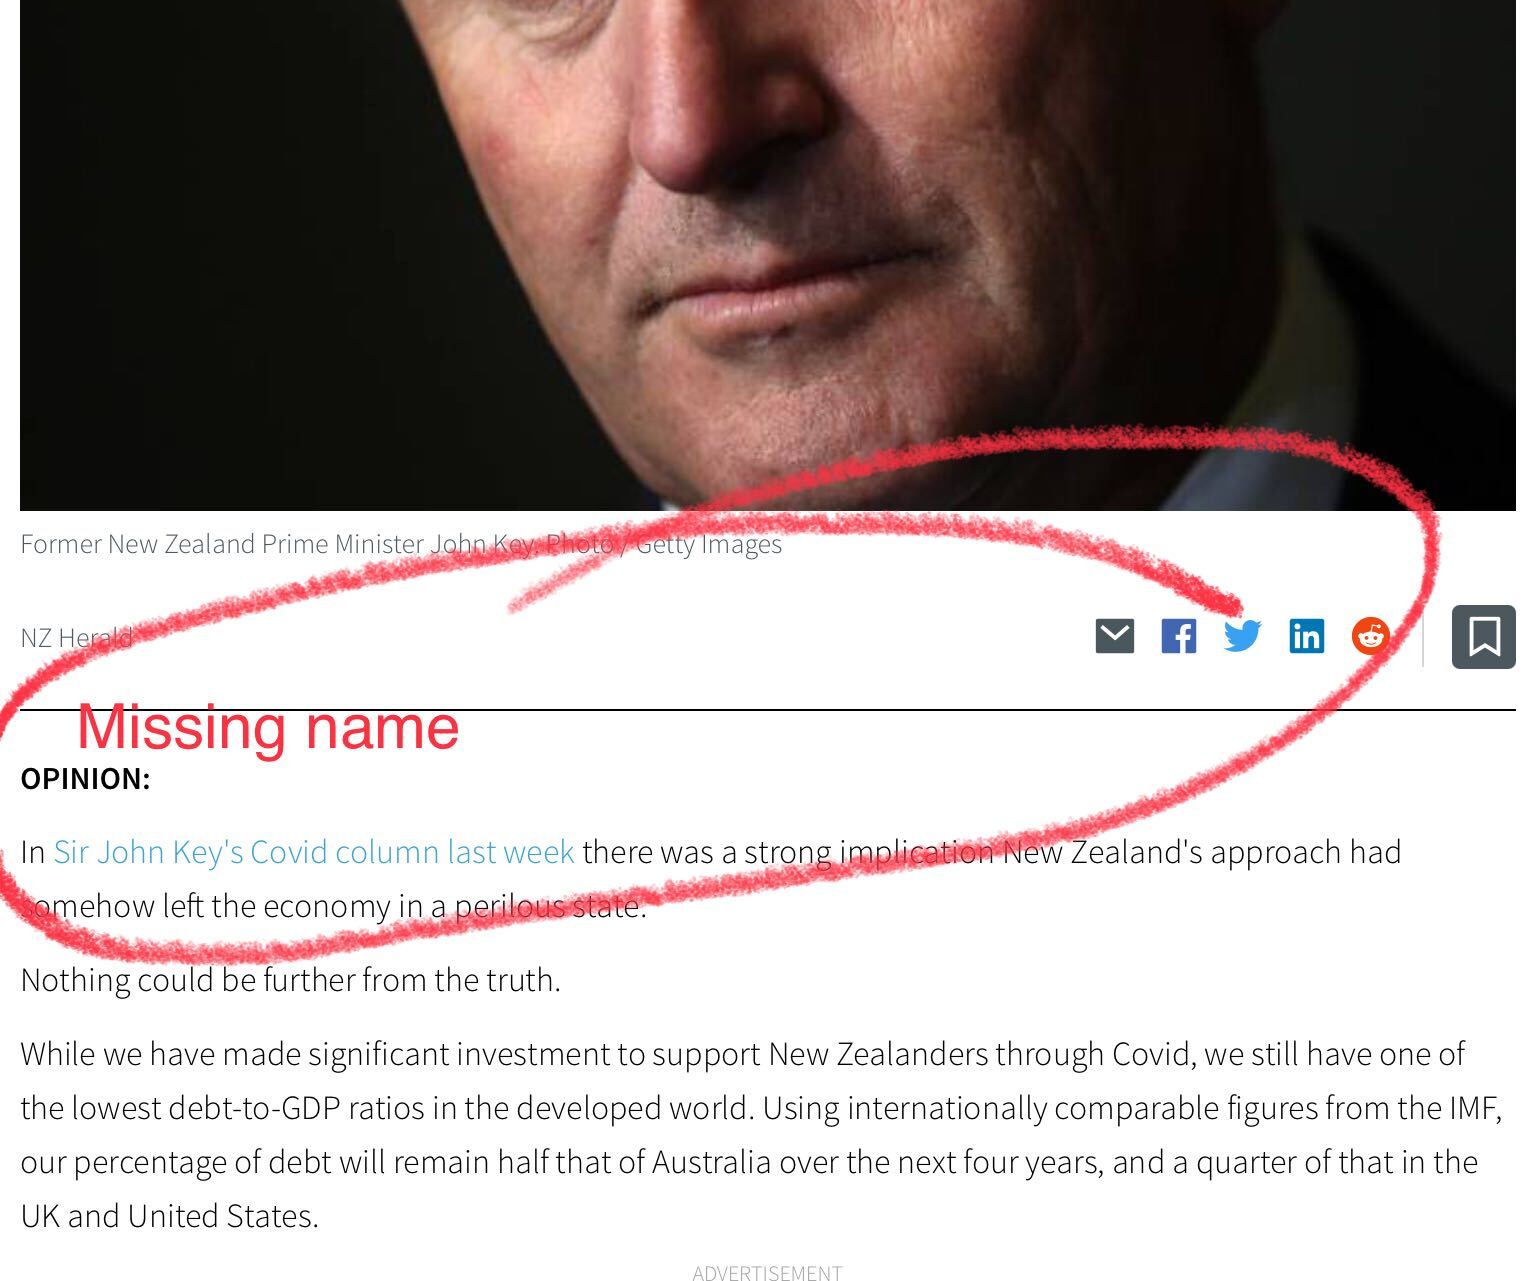Click the 'UK and United States' closing line
The height and width of the screenshot is (1281, 1536).
pos(169,1216)
